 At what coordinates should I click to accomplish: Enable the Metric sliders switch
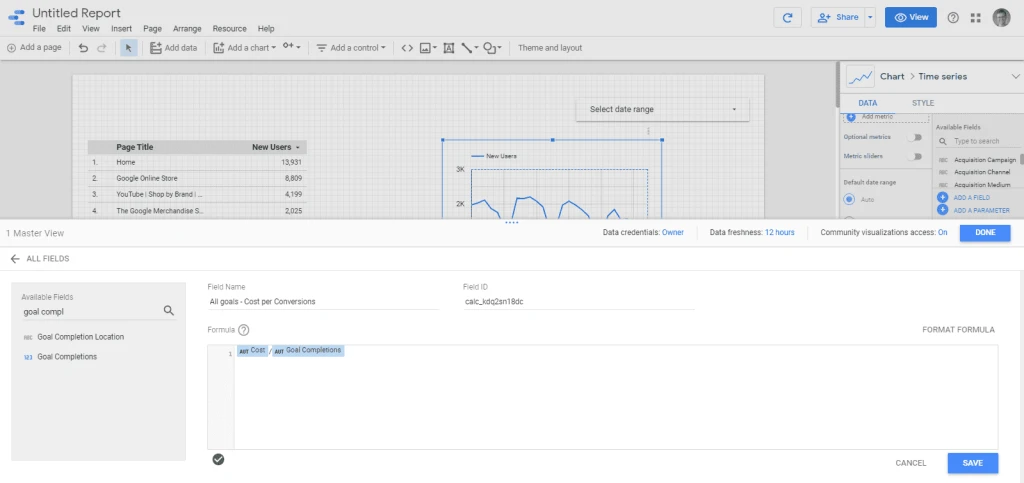tap(913, 156)
